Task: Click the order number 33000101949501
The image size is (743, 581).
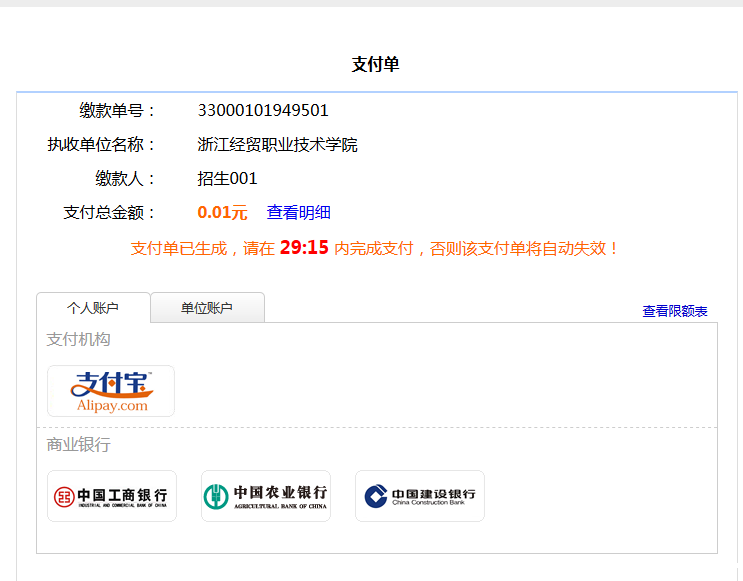Action: click(x=263, y=110)
